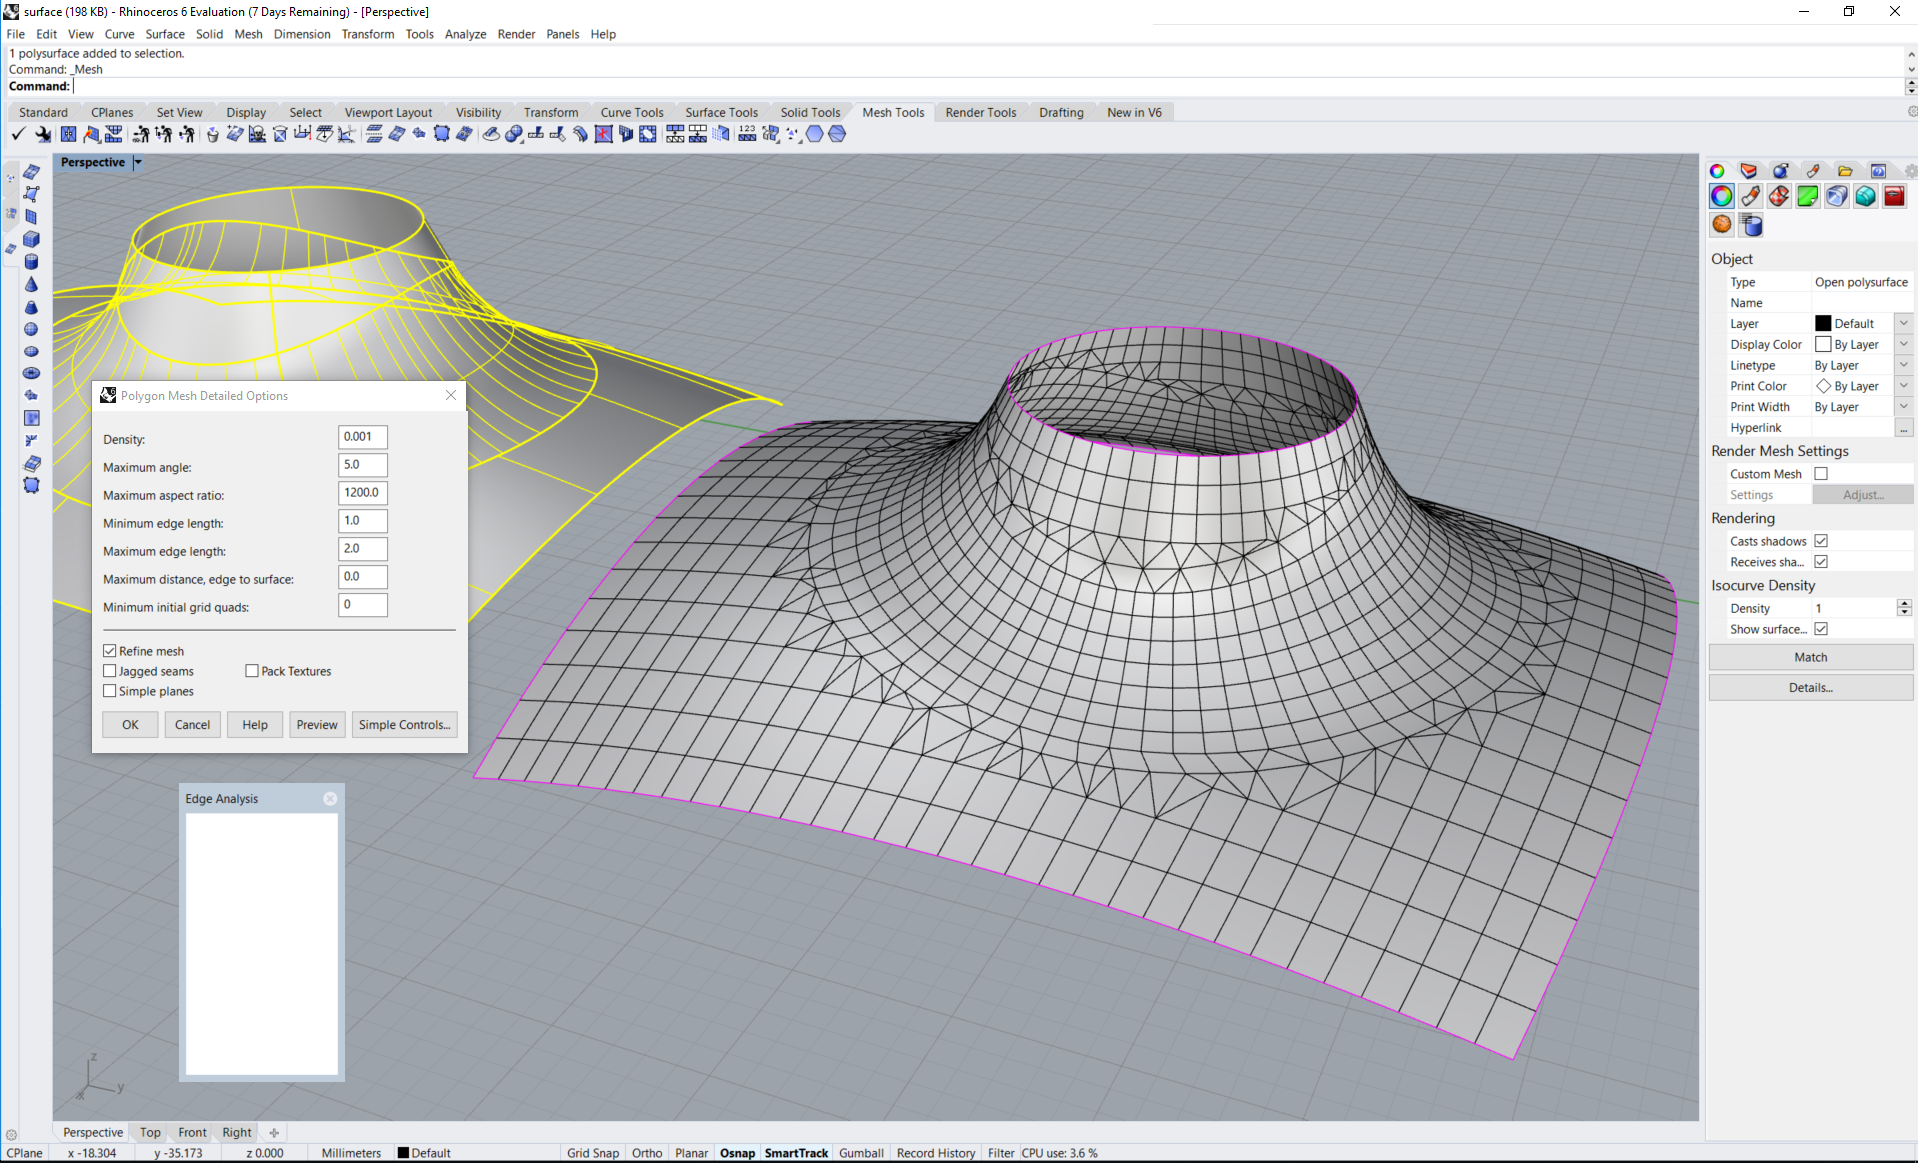Click the Hyperlink ellipsis button
This screenshot has height=1163, width=1918.
click(x=1904, y=428)
